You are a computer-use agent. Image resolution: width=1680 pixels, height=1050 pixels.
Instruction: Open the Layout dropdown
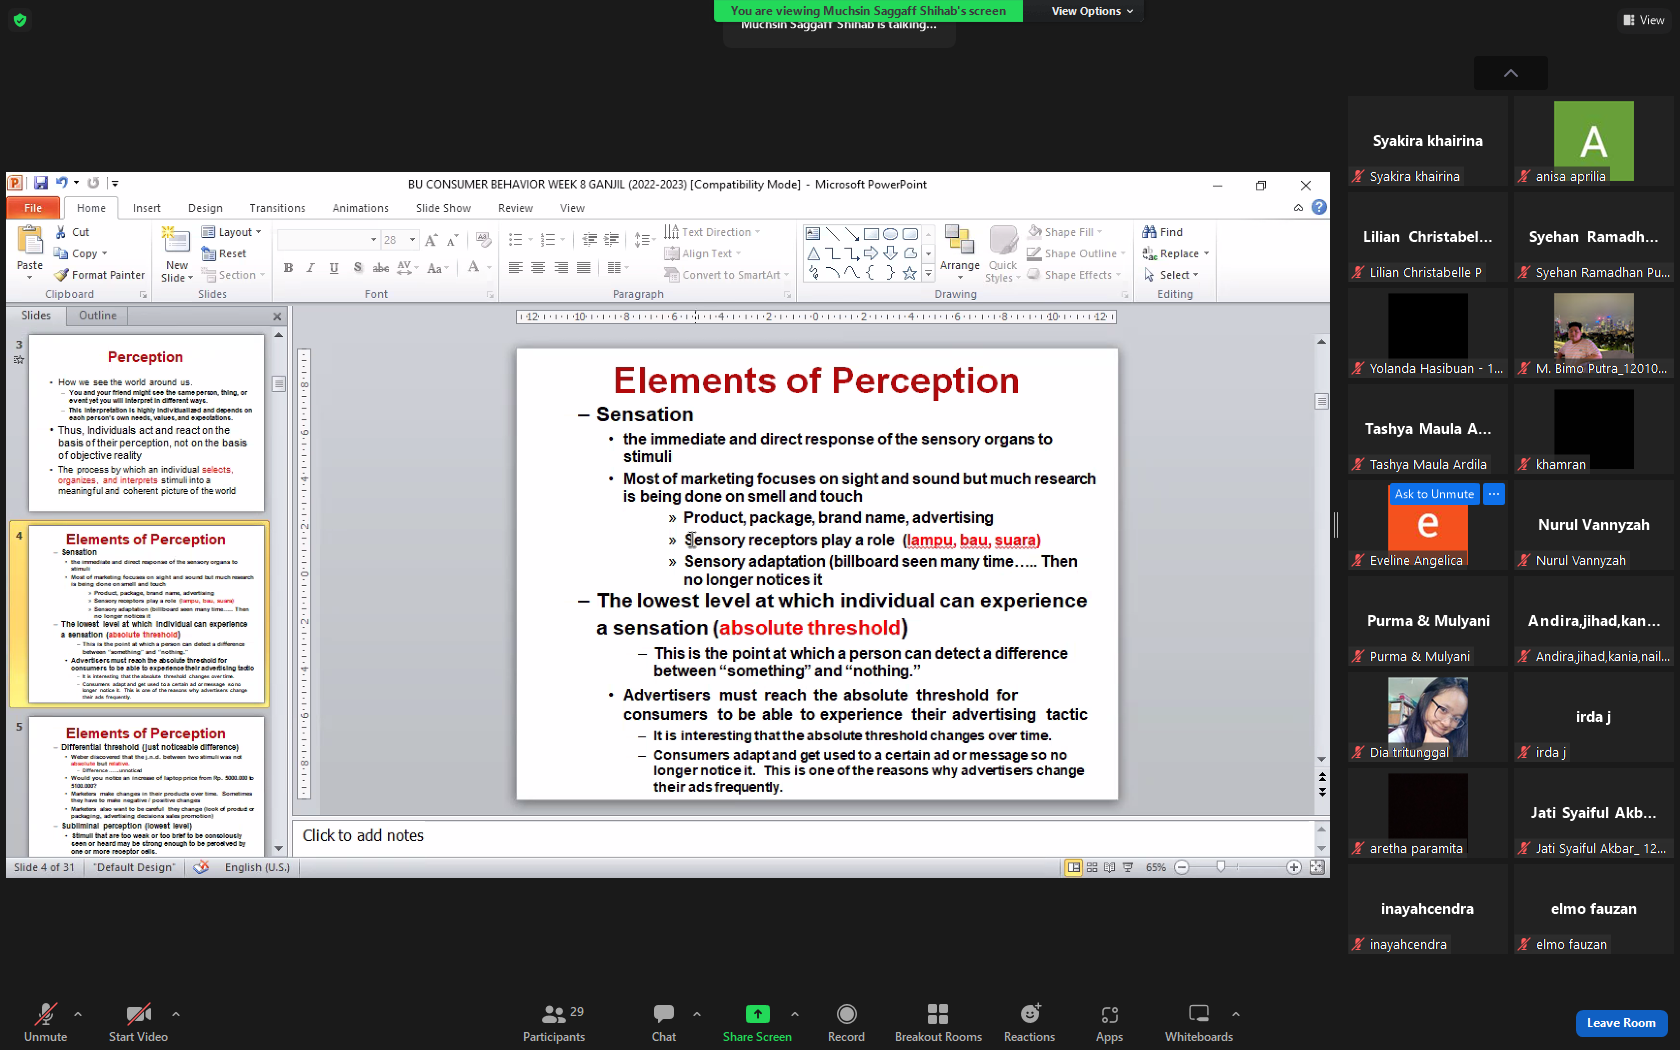point(232,232)
